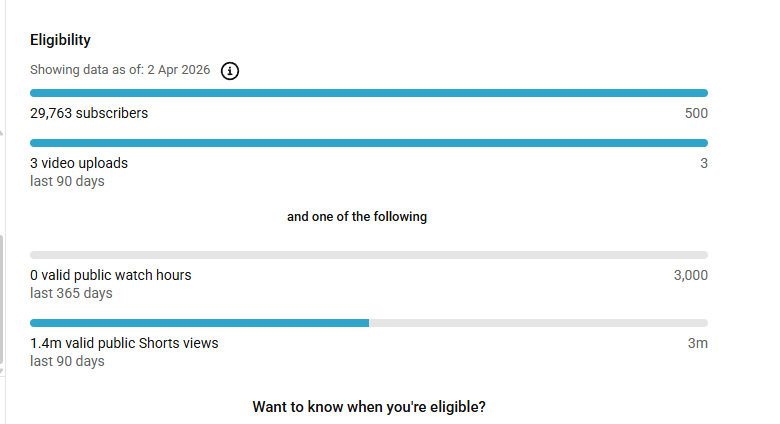Click the "and one of the following" text
This screenshot has width=780, height=424.
click(357, 217)
